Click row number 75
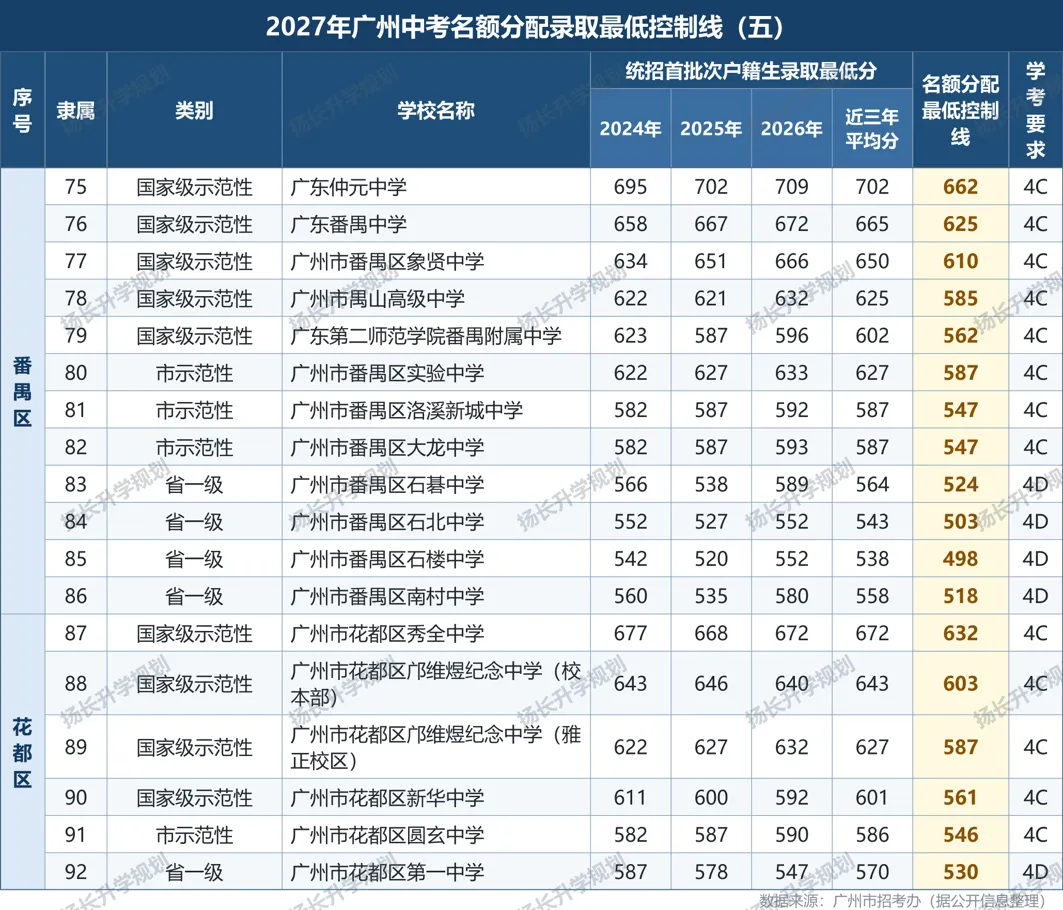The image size is (1063, 910). click(x=75, y=187)
